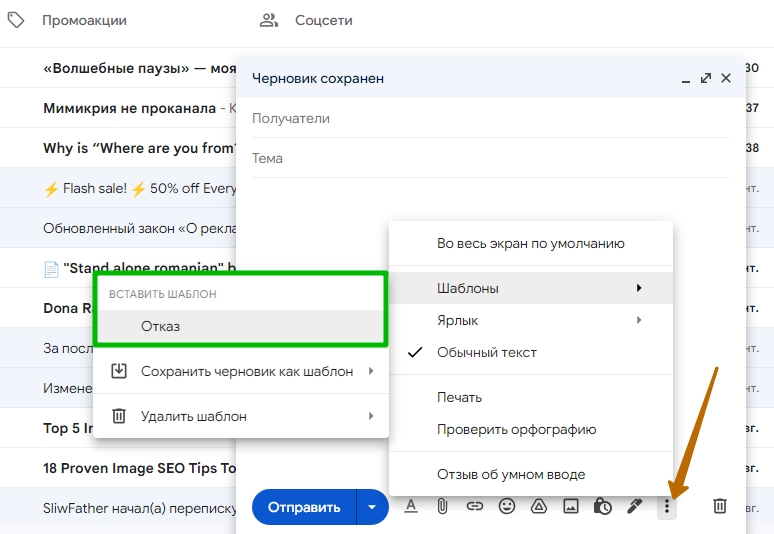
Task: Open text formatting options icon
Action: coord(411,506)
